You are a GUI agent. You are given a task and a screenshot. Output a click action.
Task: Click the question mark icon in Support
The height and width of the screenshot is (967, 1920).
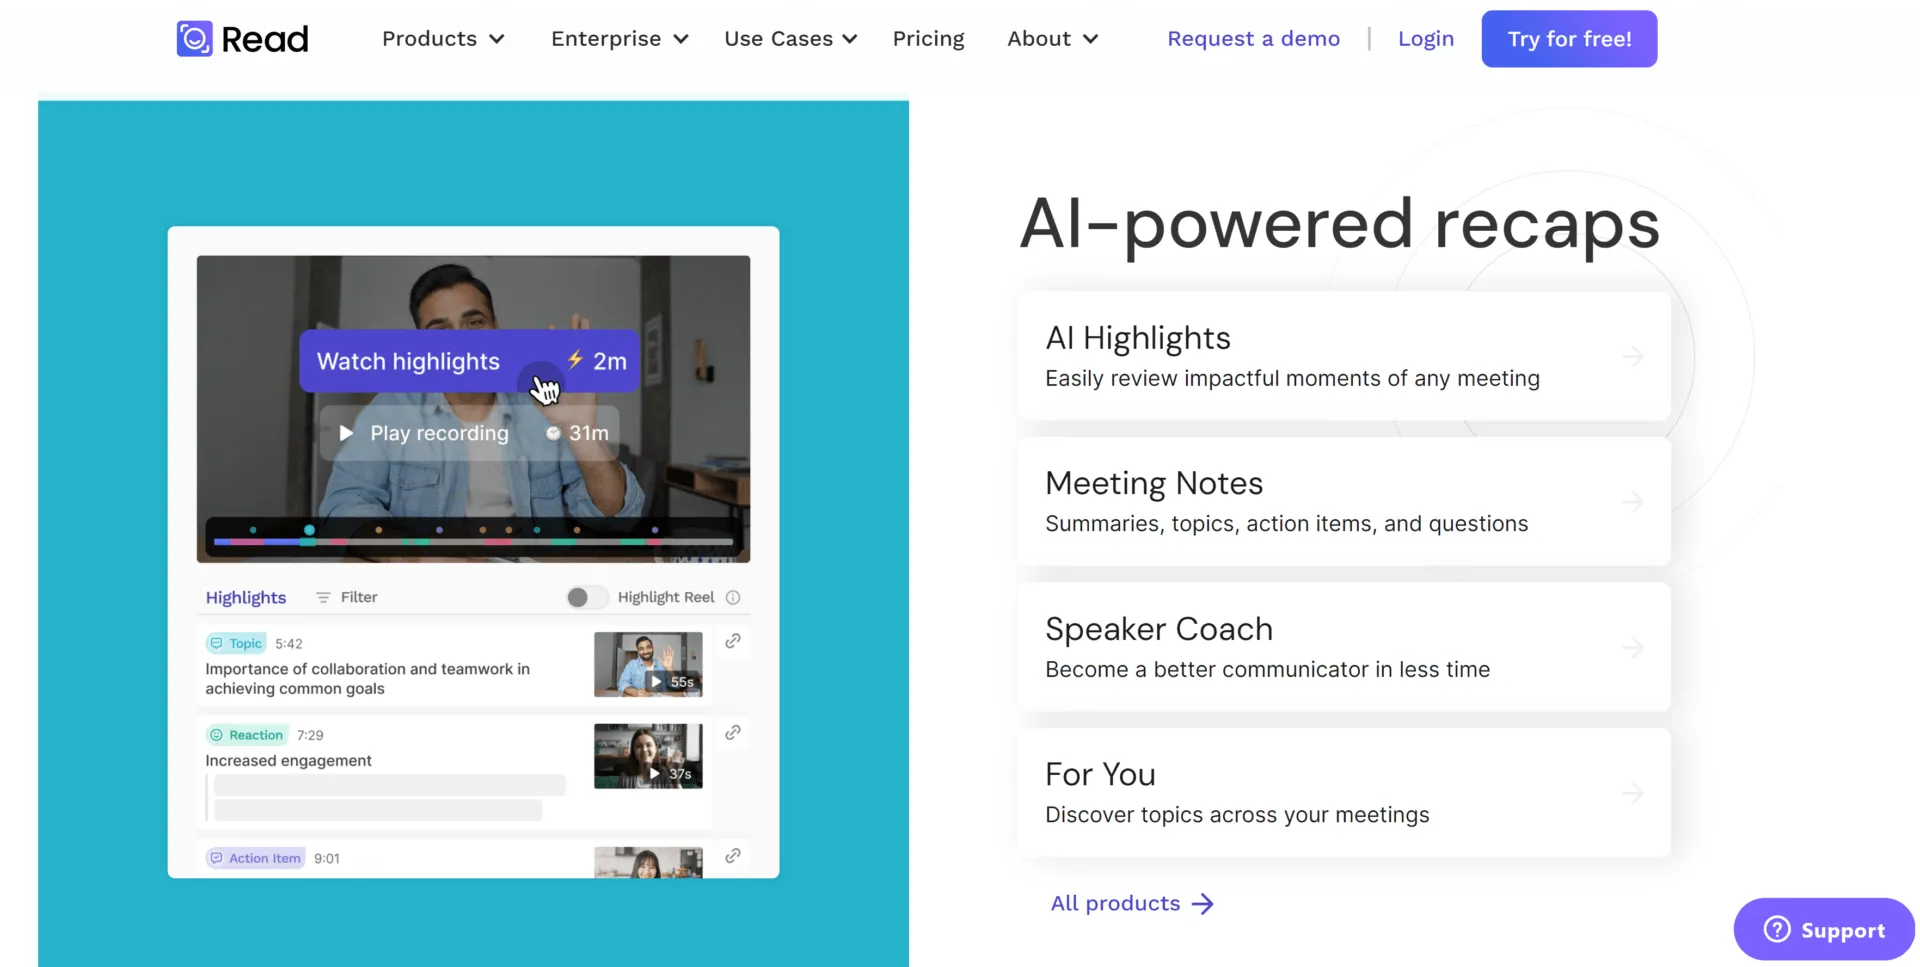(x=1777, y=929)
